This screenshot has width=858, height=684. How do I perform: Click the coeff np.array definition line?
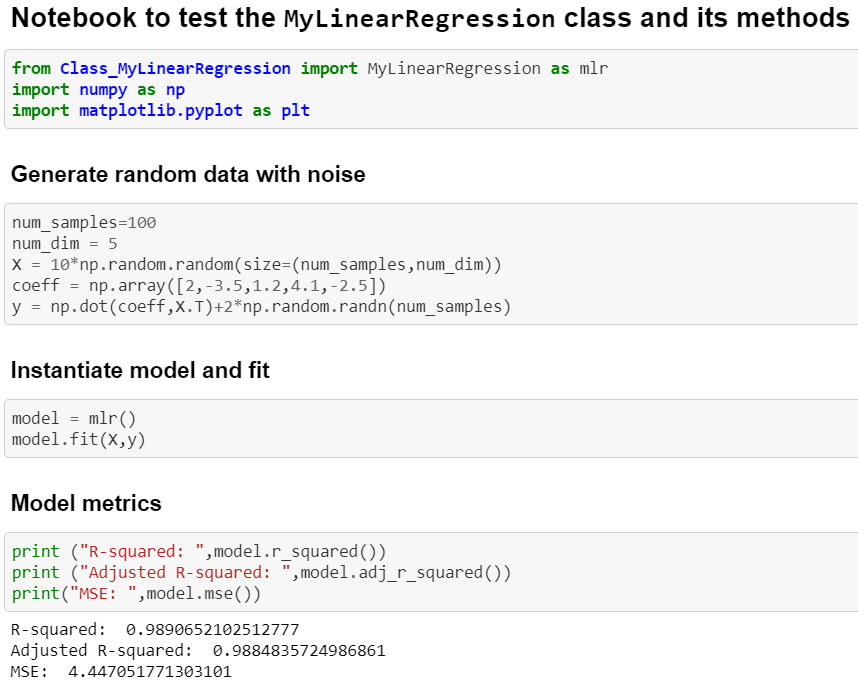click(206, 286)
